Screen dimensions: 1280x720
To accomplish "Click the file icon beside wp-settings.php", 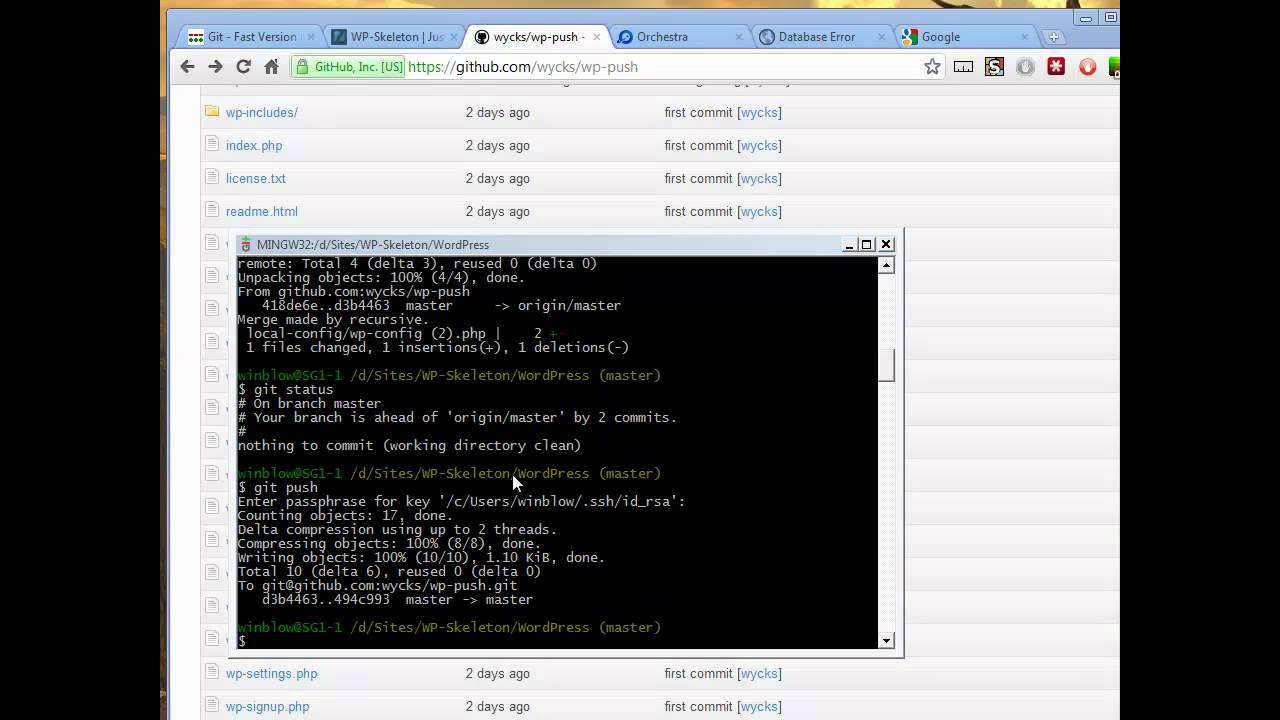I will 212,672.
